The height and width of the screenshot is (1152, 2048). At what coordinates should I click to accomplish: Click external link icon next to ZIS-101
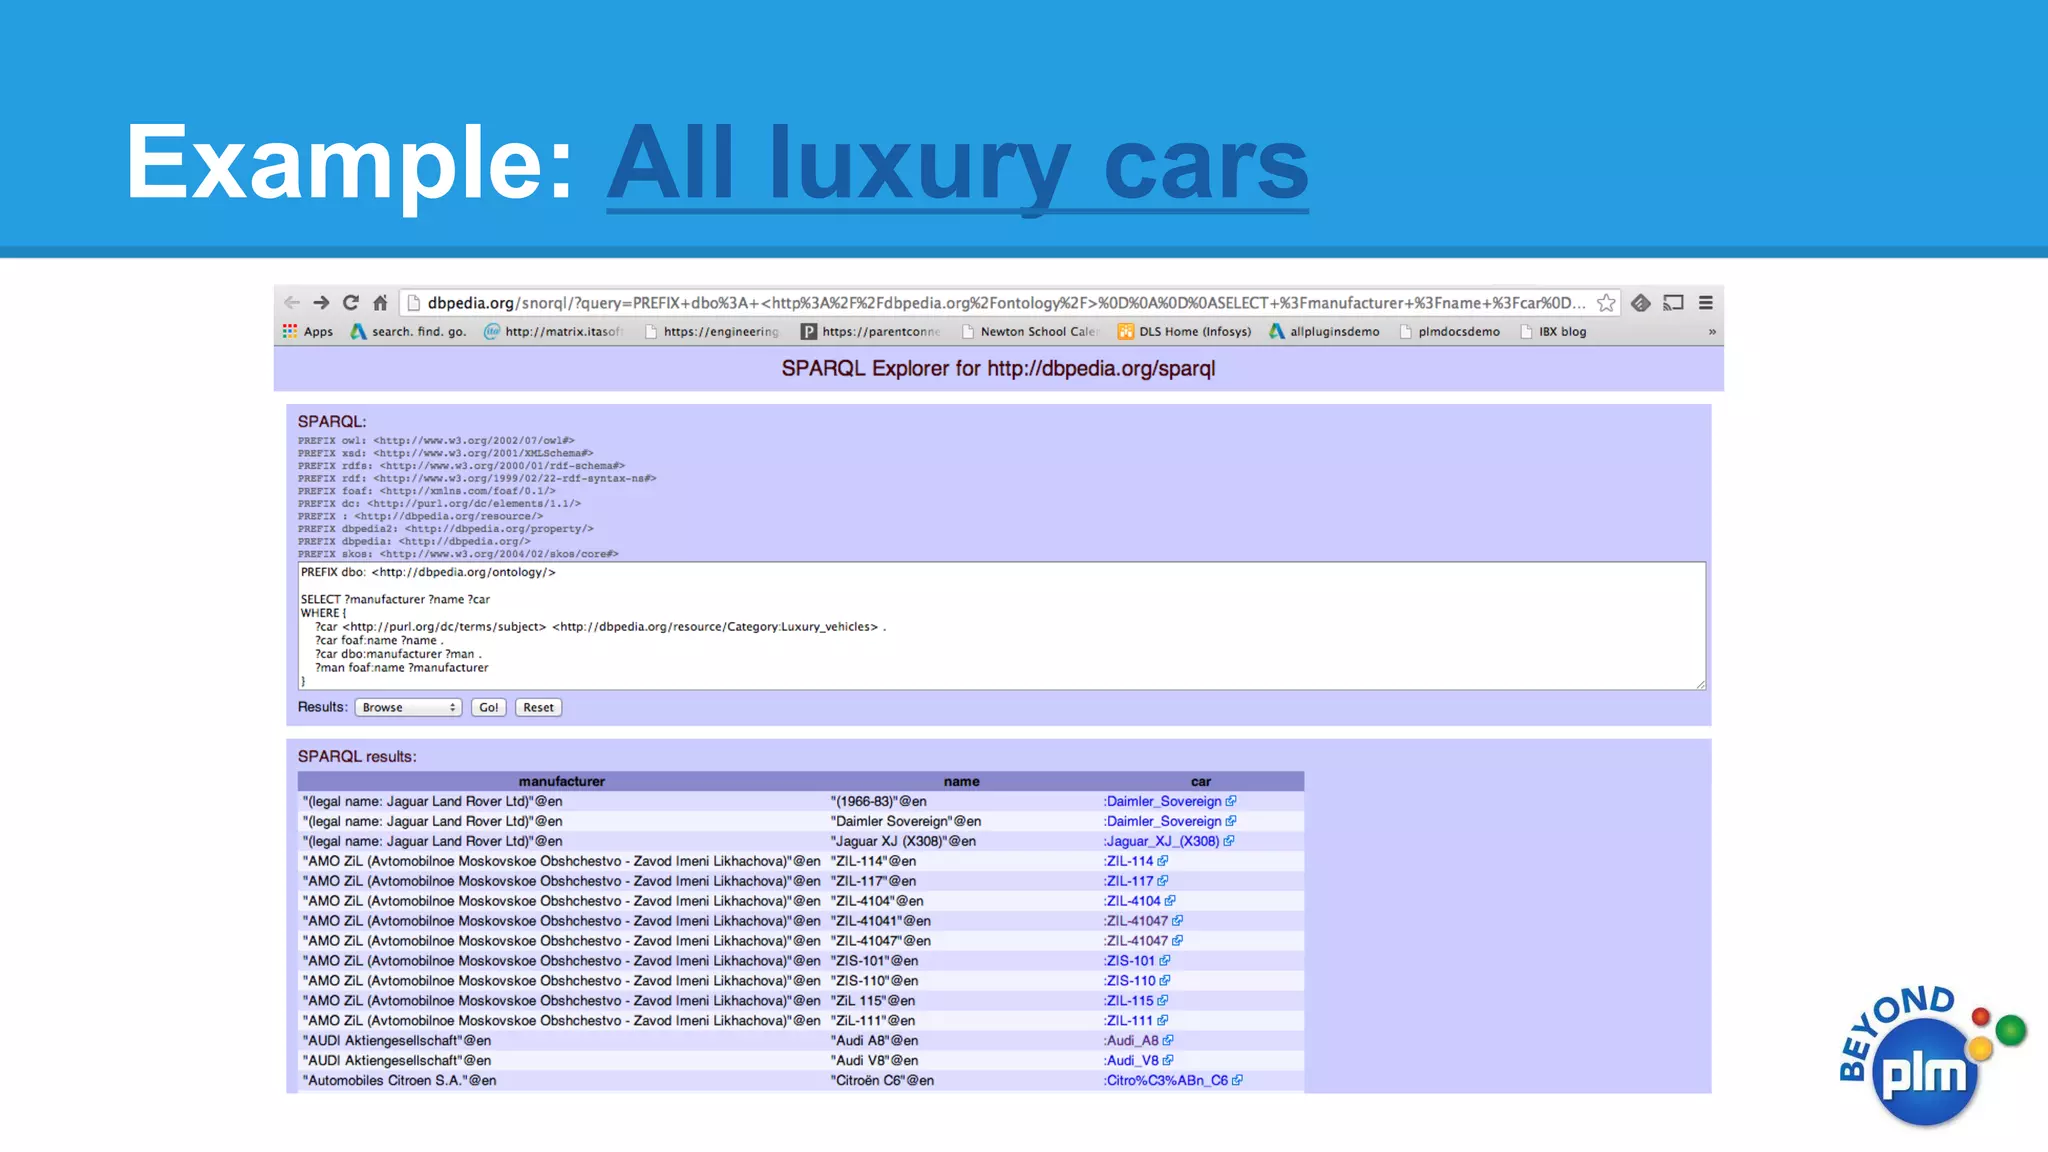1165,960
